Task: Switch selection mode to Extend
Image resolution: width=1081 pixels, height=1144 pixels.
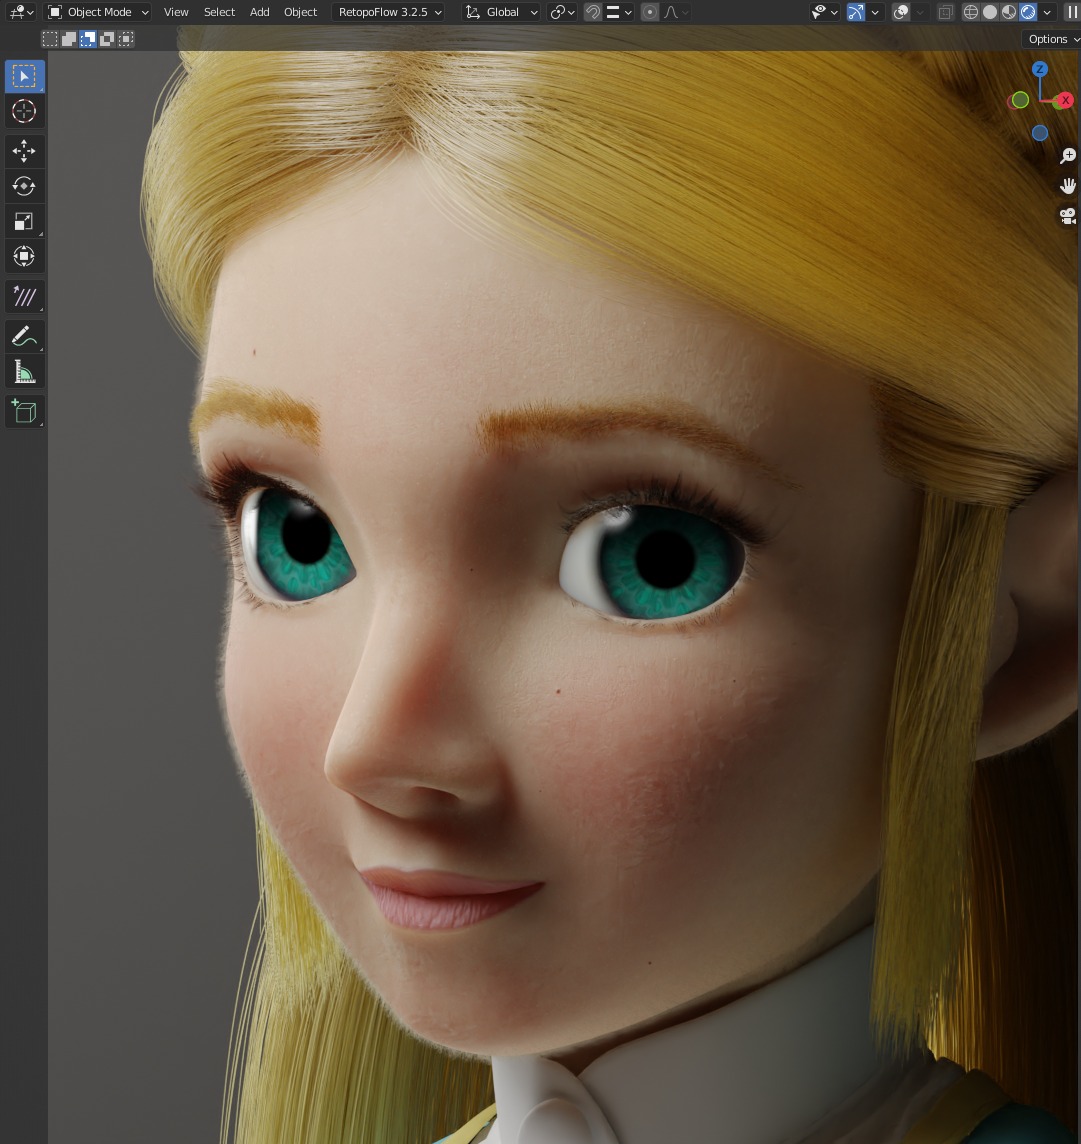Action: tap(69, 39)
